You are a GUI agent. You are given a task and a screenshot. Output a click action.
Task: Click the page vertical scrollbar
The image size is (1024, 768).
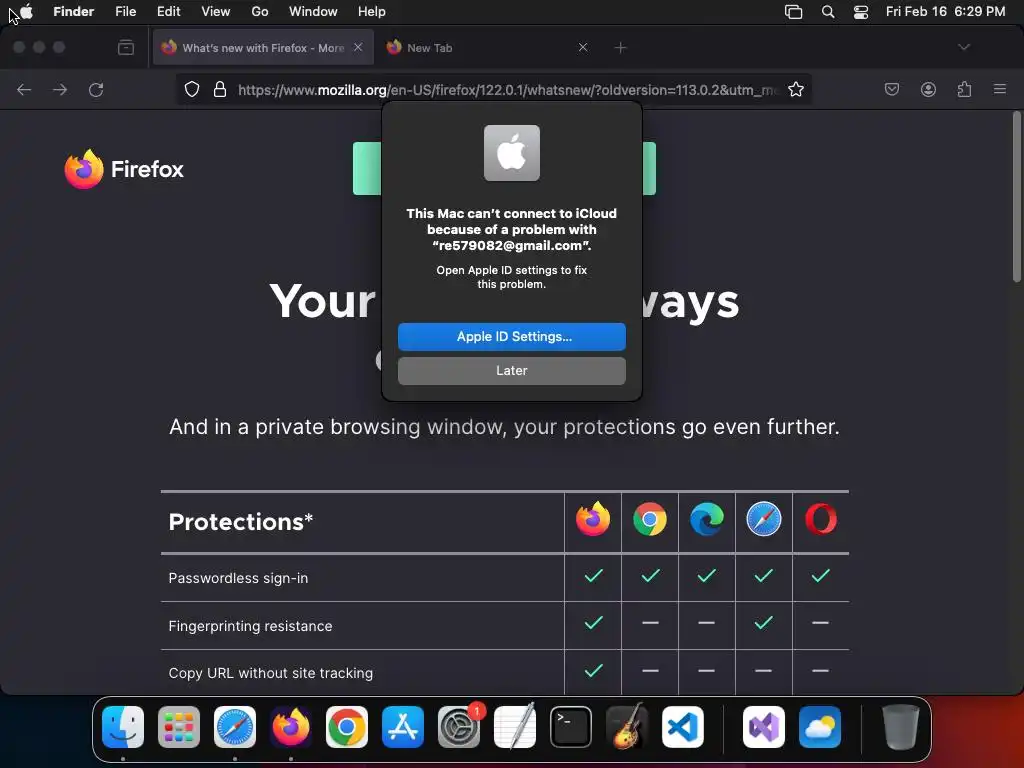(1016, 197)
